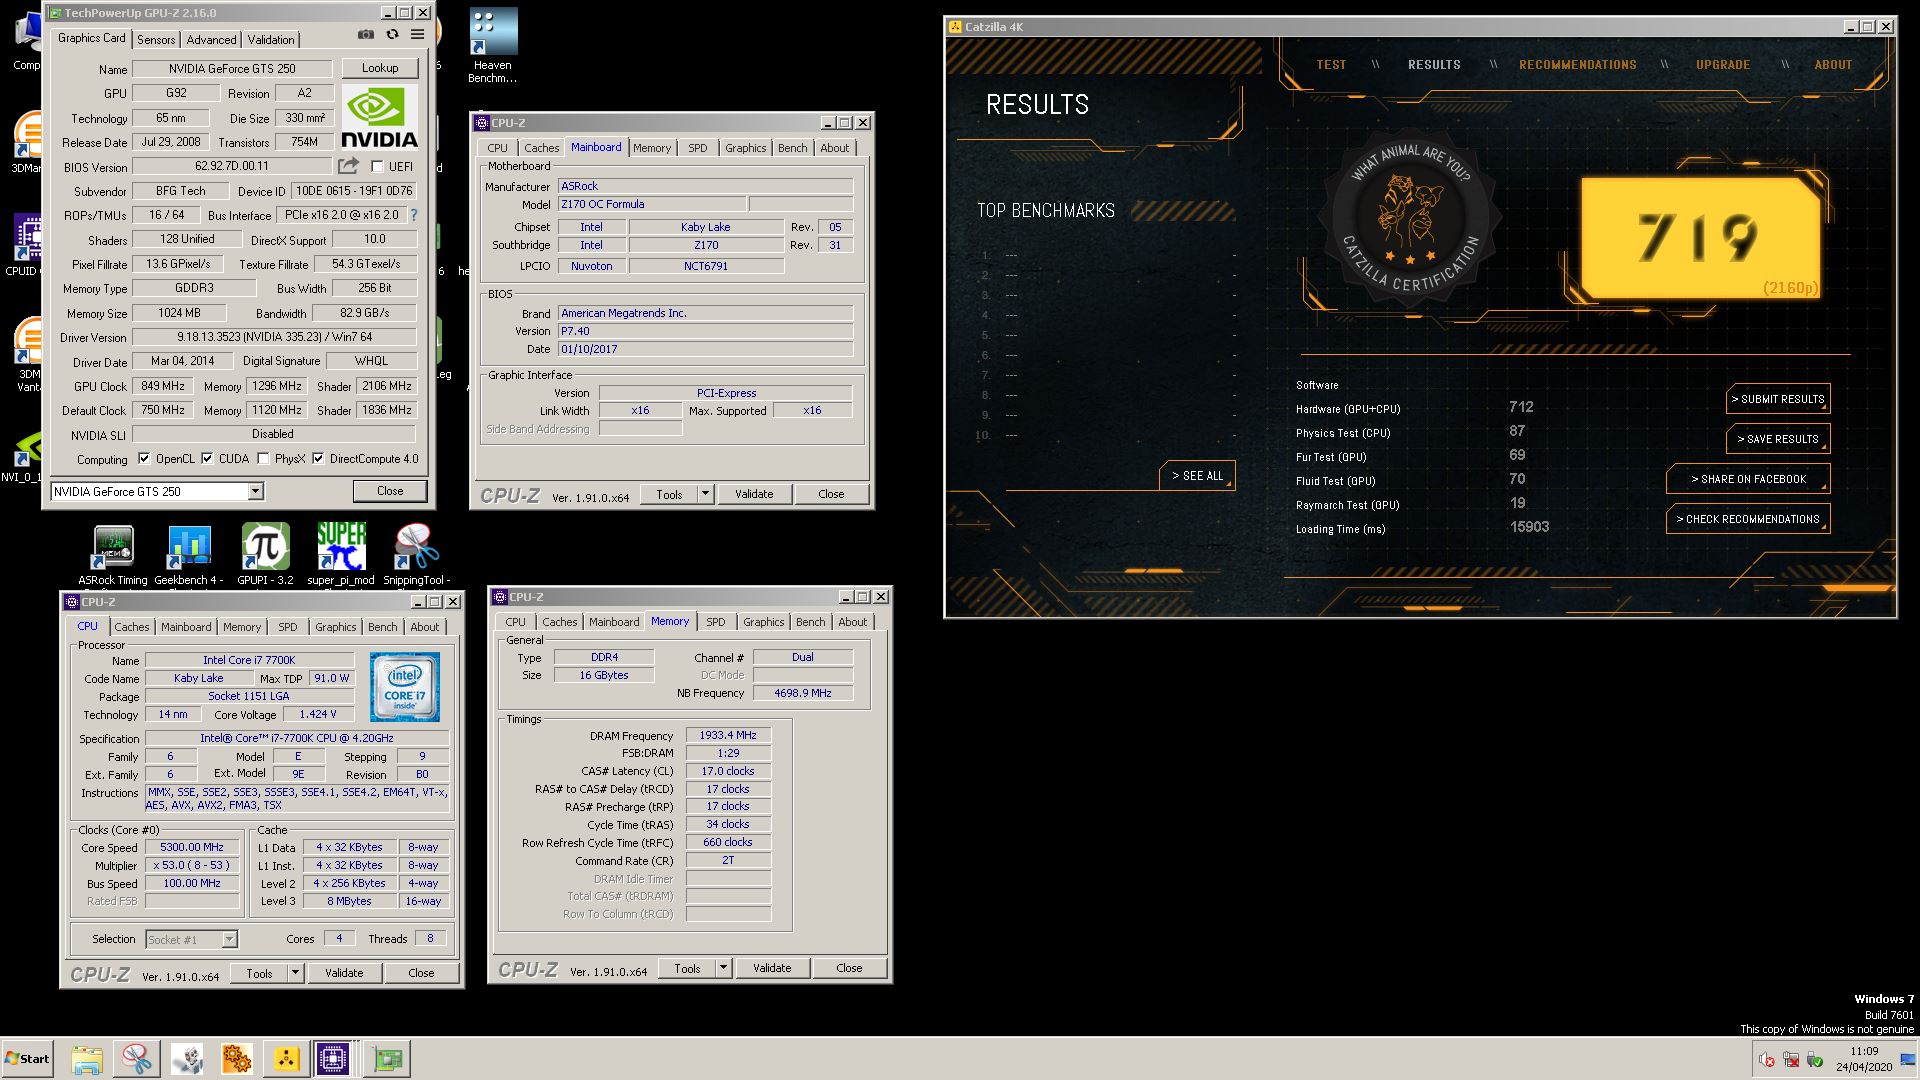Click Validate in Memory CPU-Z window

coord(772,968)
